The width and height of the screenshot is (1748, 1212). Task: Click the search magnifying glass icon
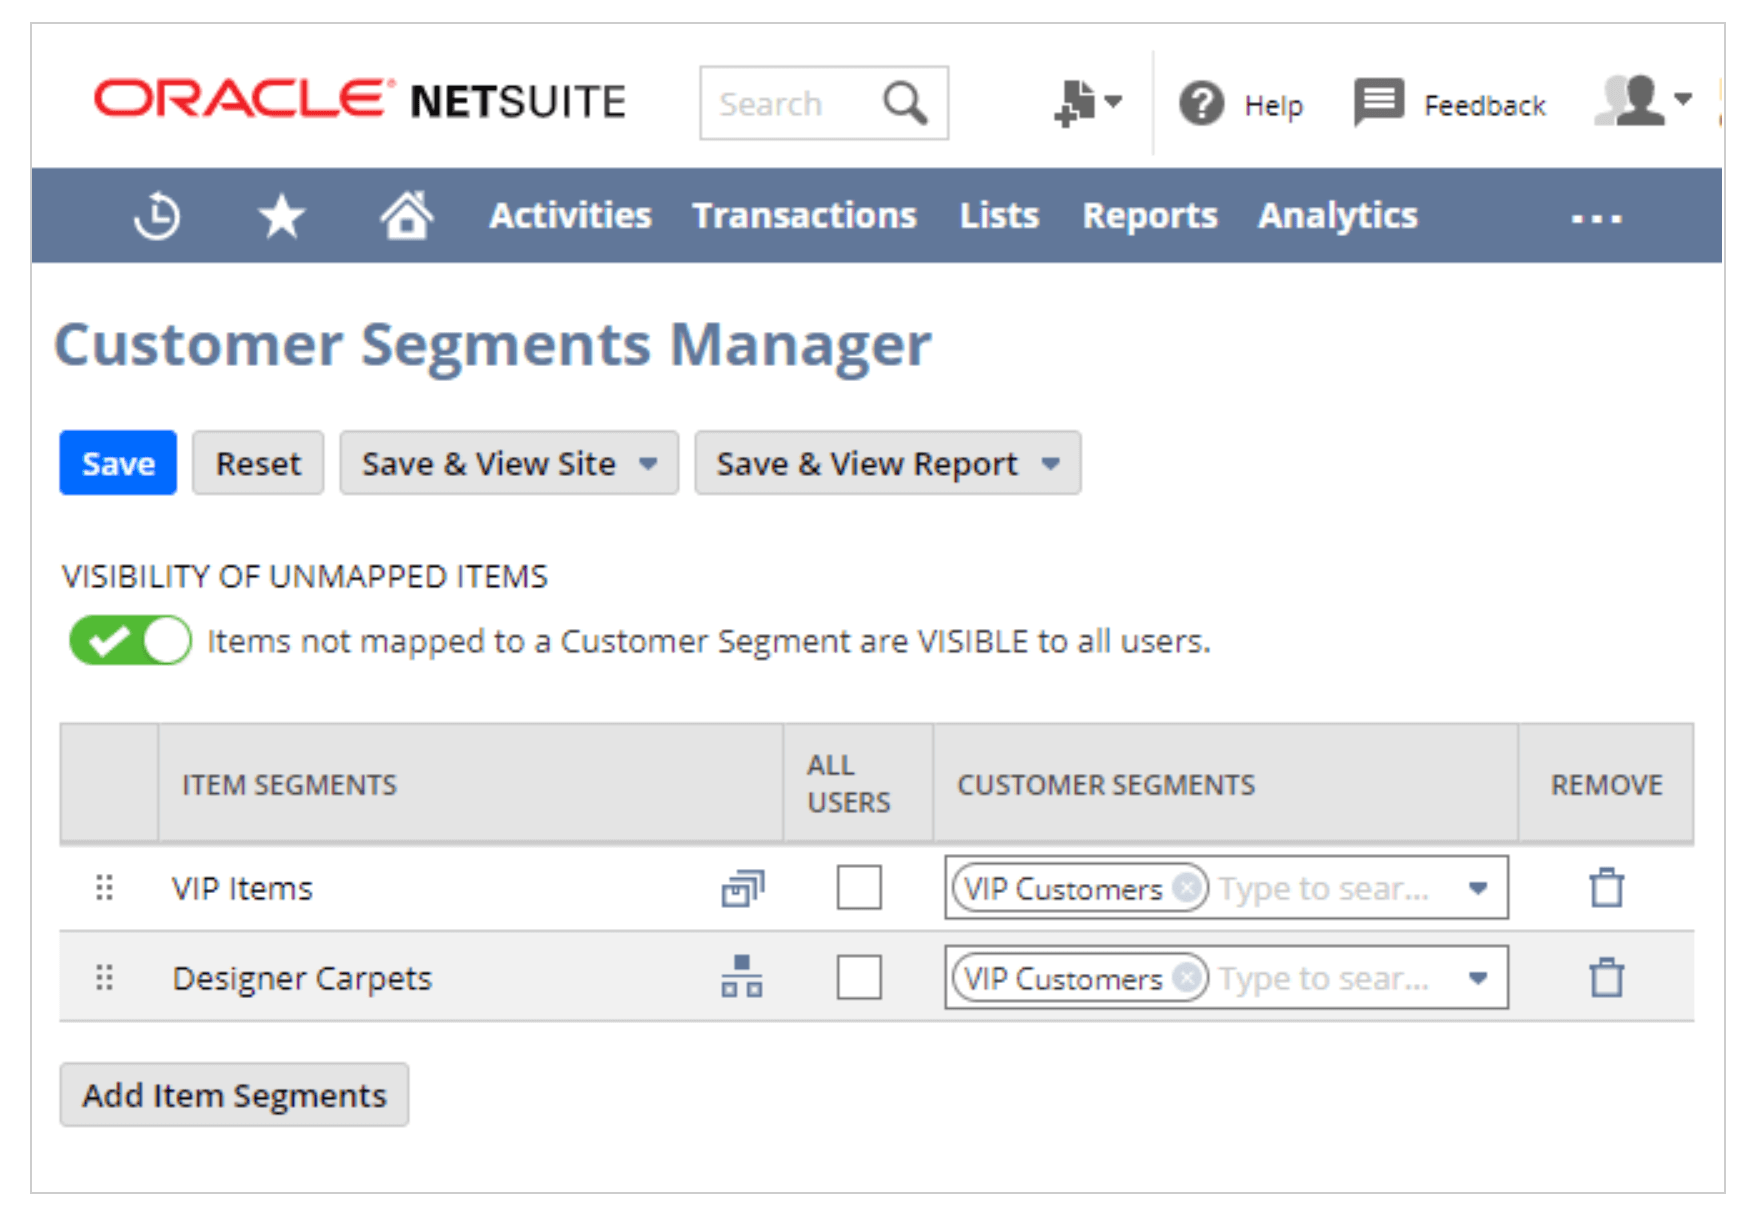(904, 103)
